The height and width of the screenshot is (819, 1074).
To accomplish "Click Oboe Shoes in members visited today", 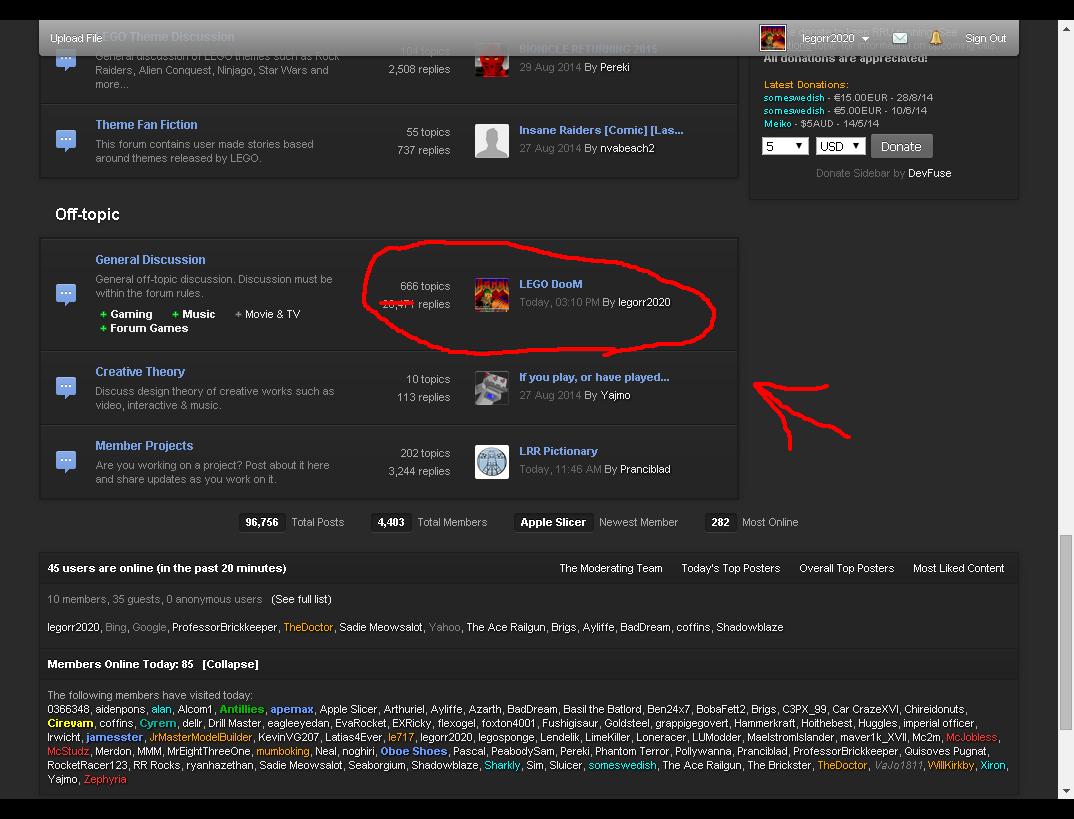I will [x=414, y=751].
